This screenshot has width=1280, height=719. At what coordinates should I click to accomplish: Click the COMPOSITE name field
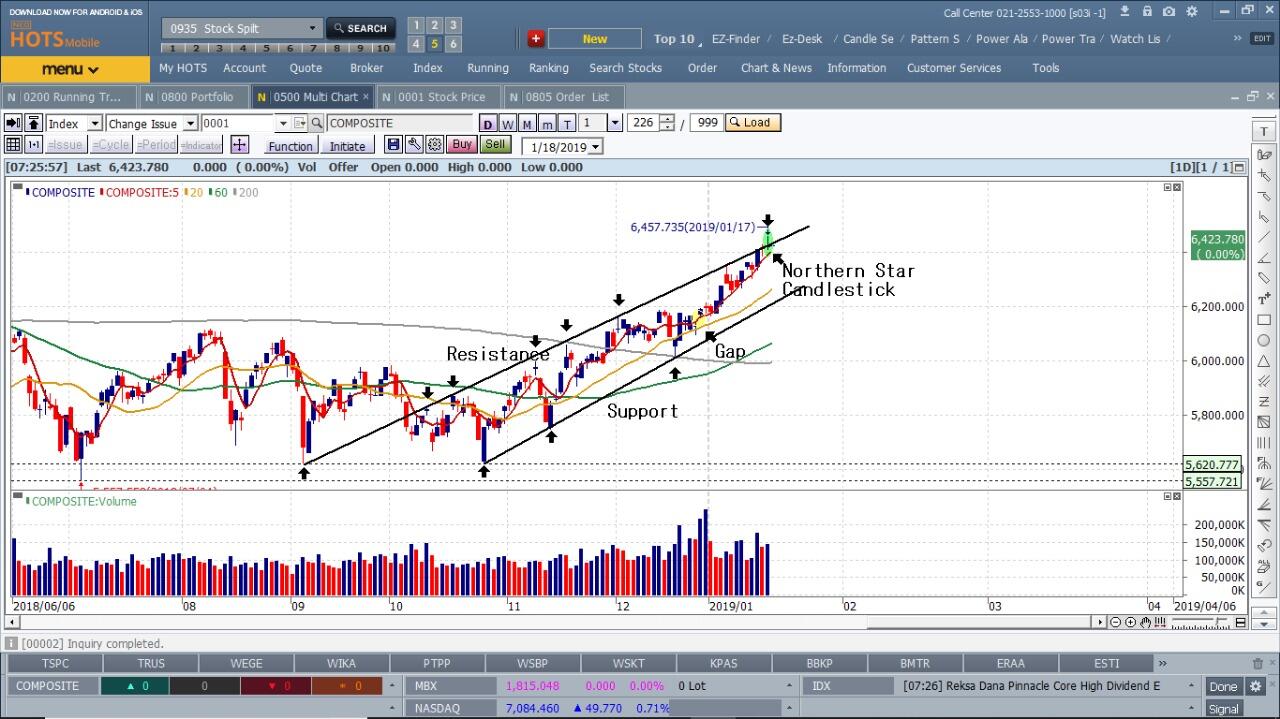tap(400, 123)
